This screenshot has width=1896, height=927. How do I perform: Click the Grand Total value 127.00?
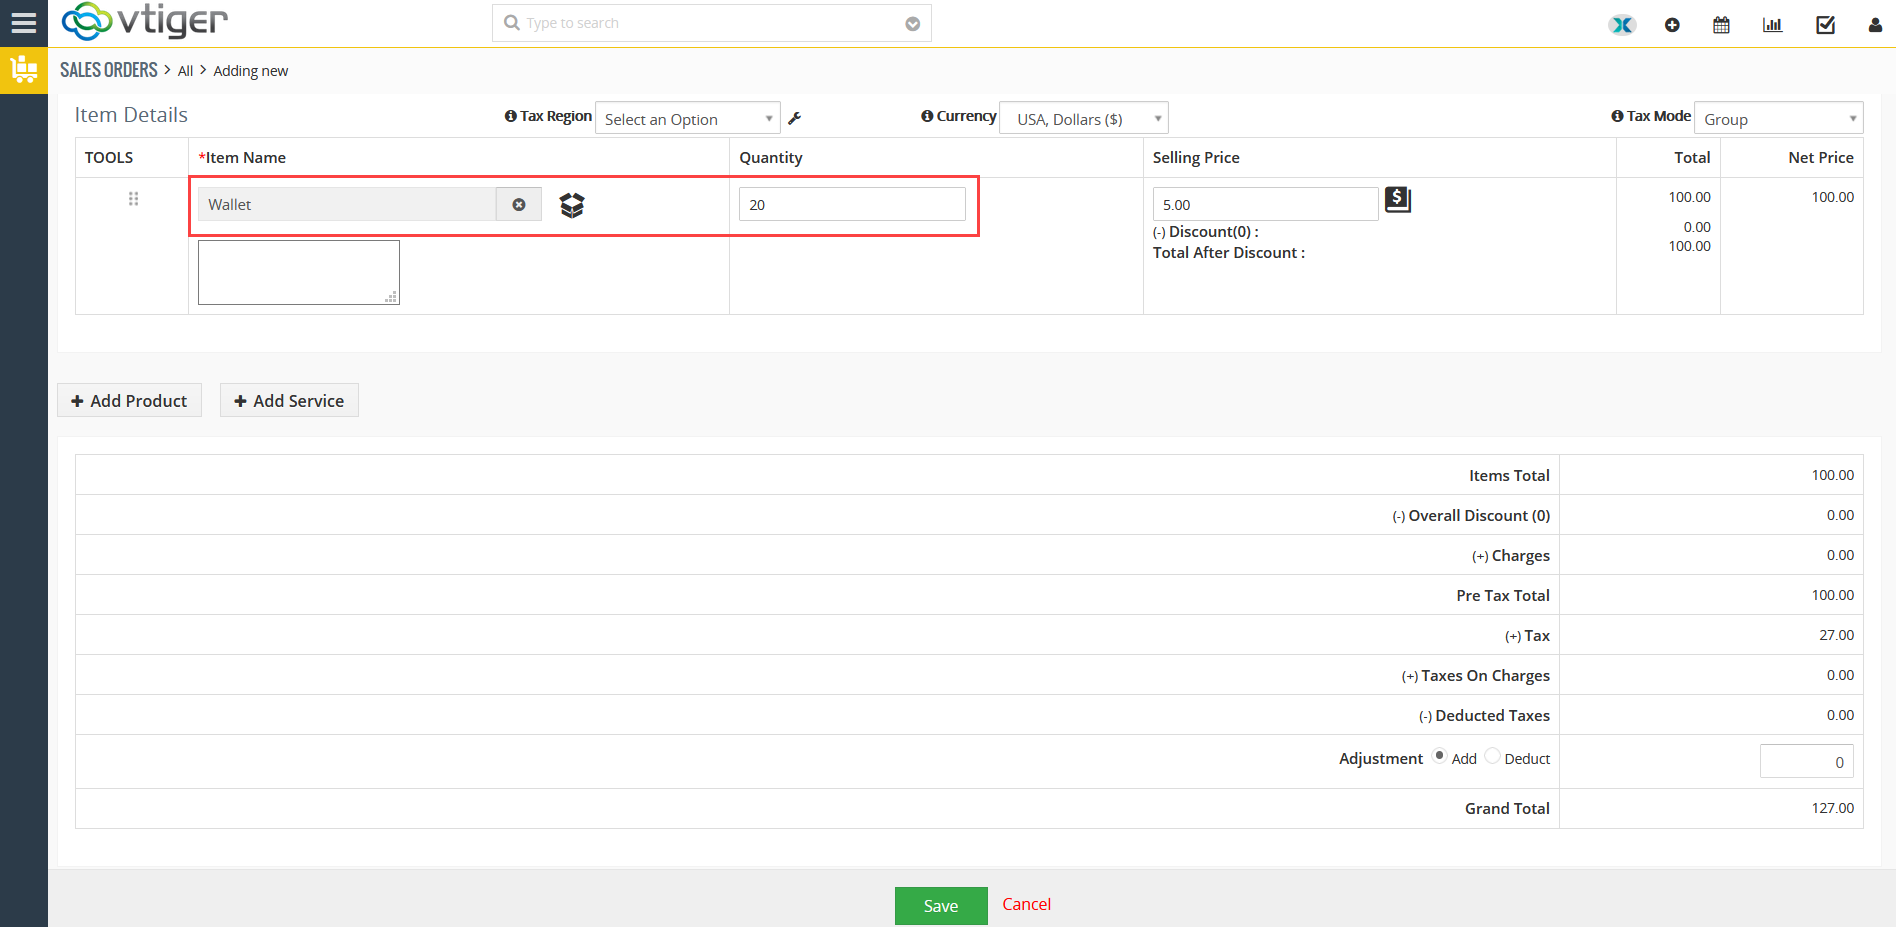click(x=1832, y=808)
